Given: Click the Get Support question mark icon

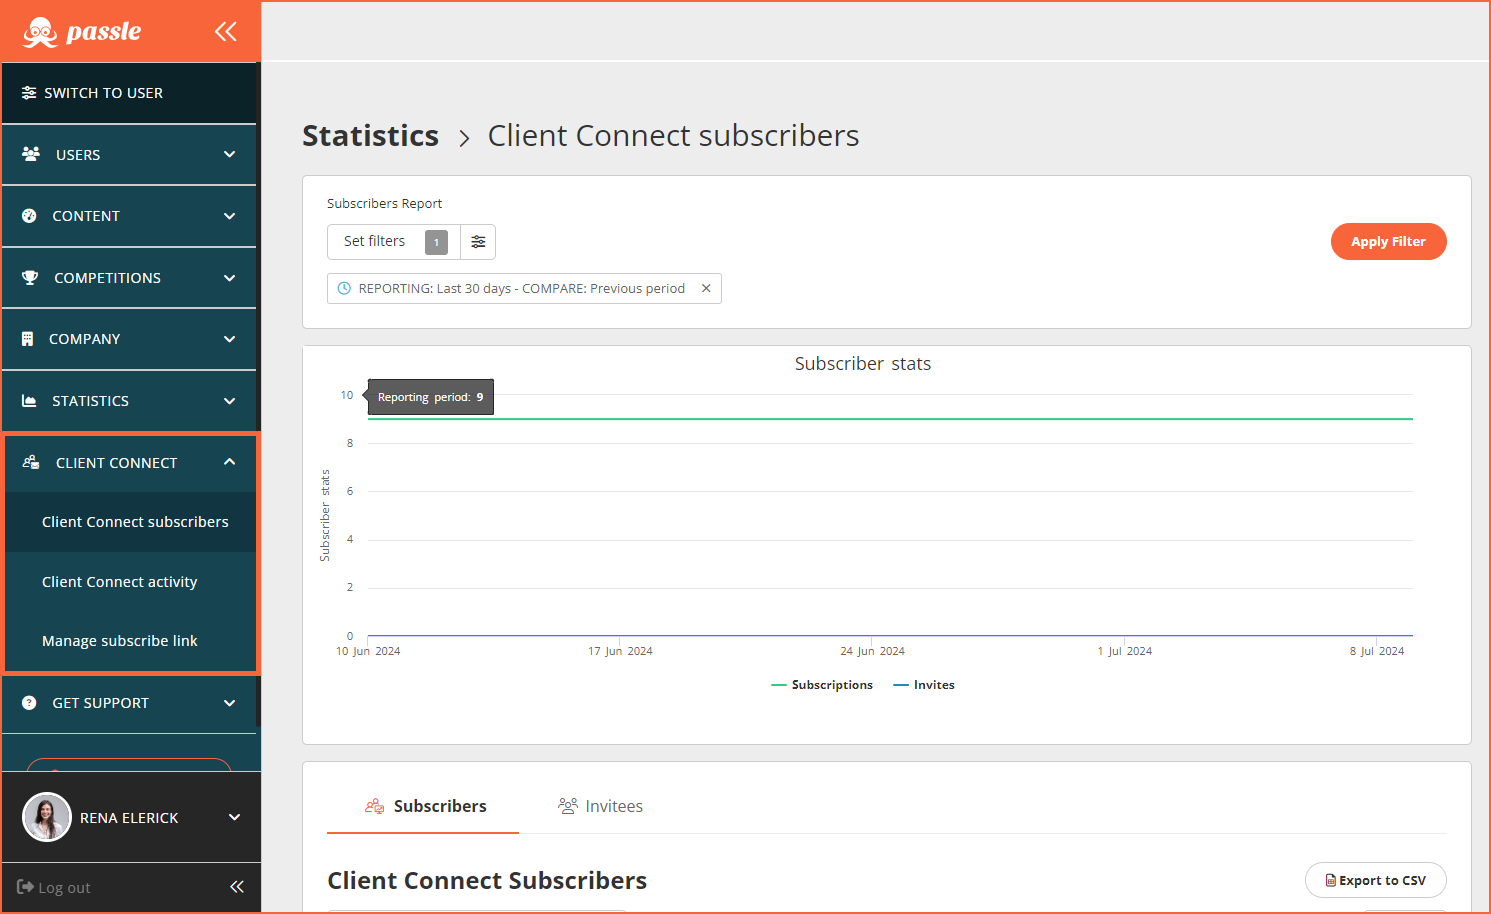Looking at the screenshot, I should pos(29,703).
